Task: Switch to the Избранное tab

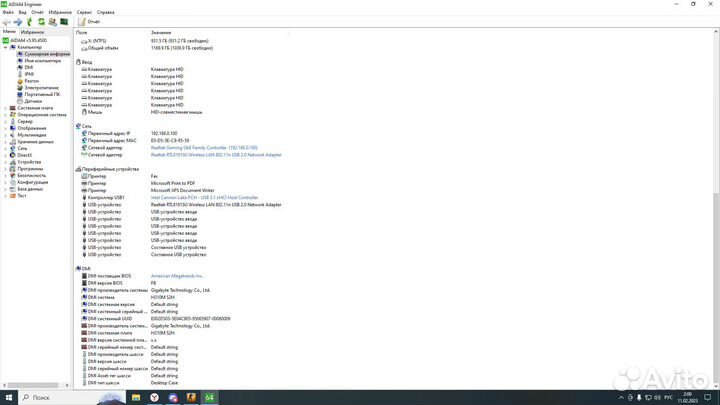Action: [33, 32]
